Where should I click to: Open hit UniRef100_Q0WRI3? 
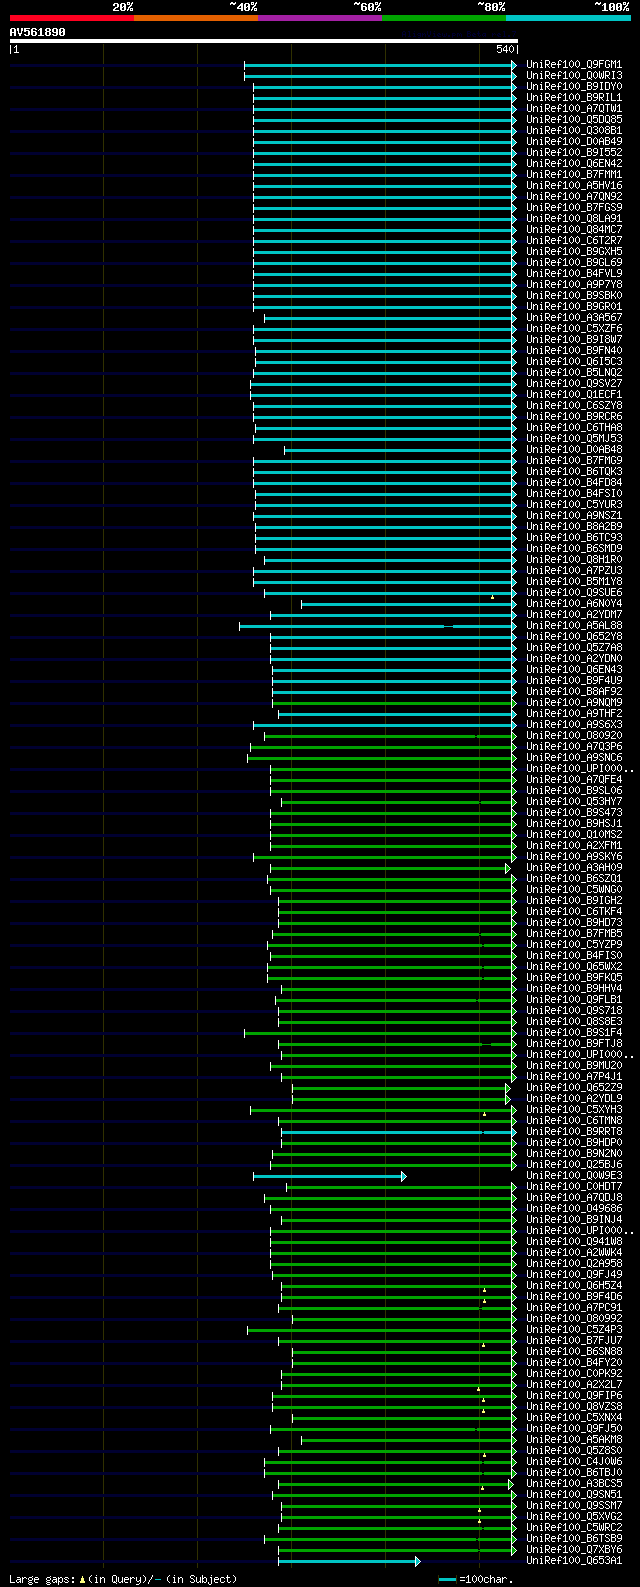pyautogui.click(x=574, y=76)
